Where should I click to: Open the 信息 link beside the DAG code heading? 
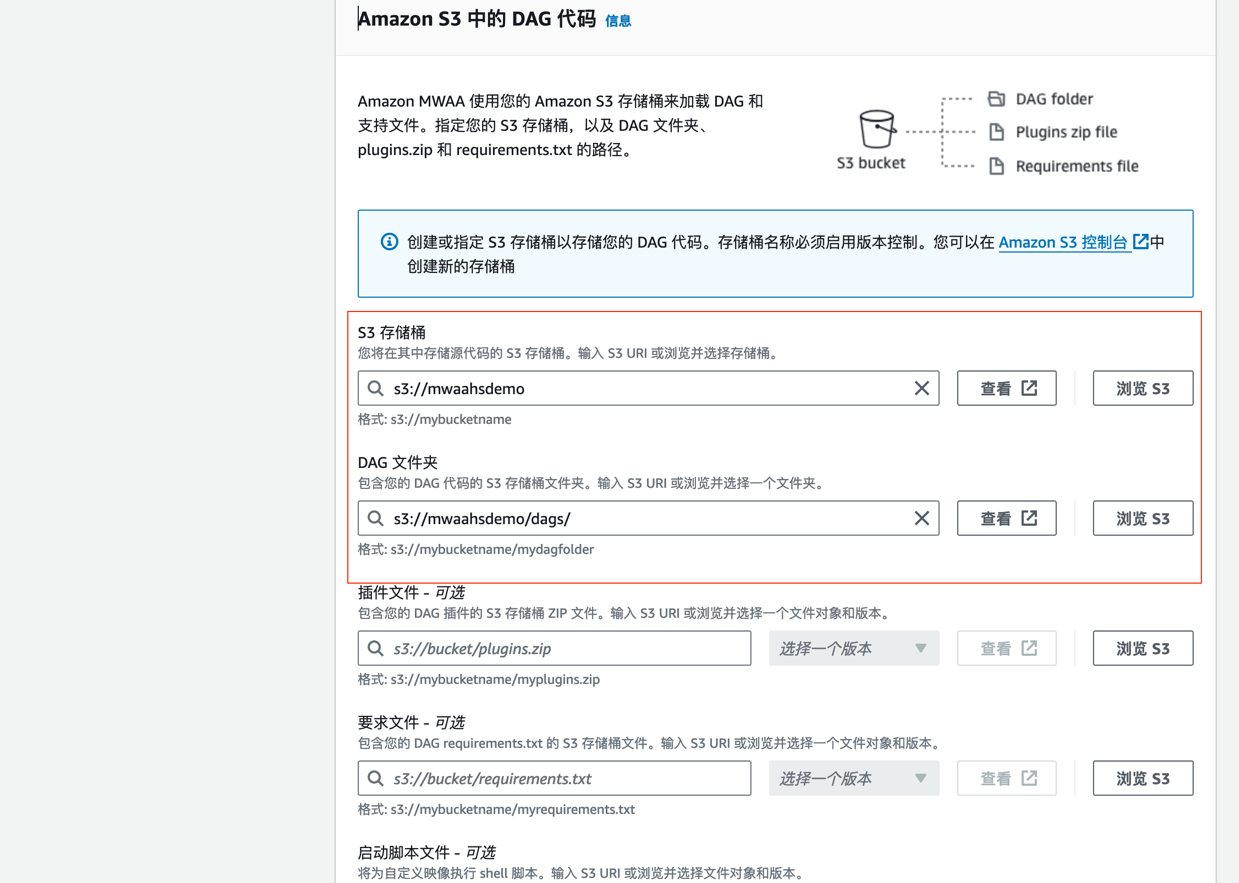pos(618,21)
